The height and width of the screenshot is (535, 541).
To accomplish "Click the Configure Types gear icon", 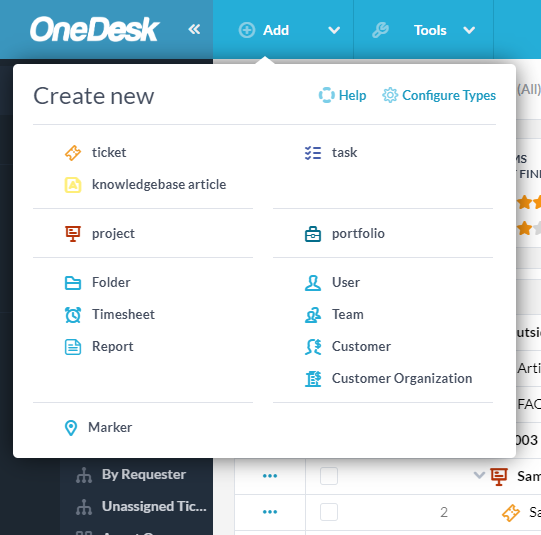I will pos(390,95).
